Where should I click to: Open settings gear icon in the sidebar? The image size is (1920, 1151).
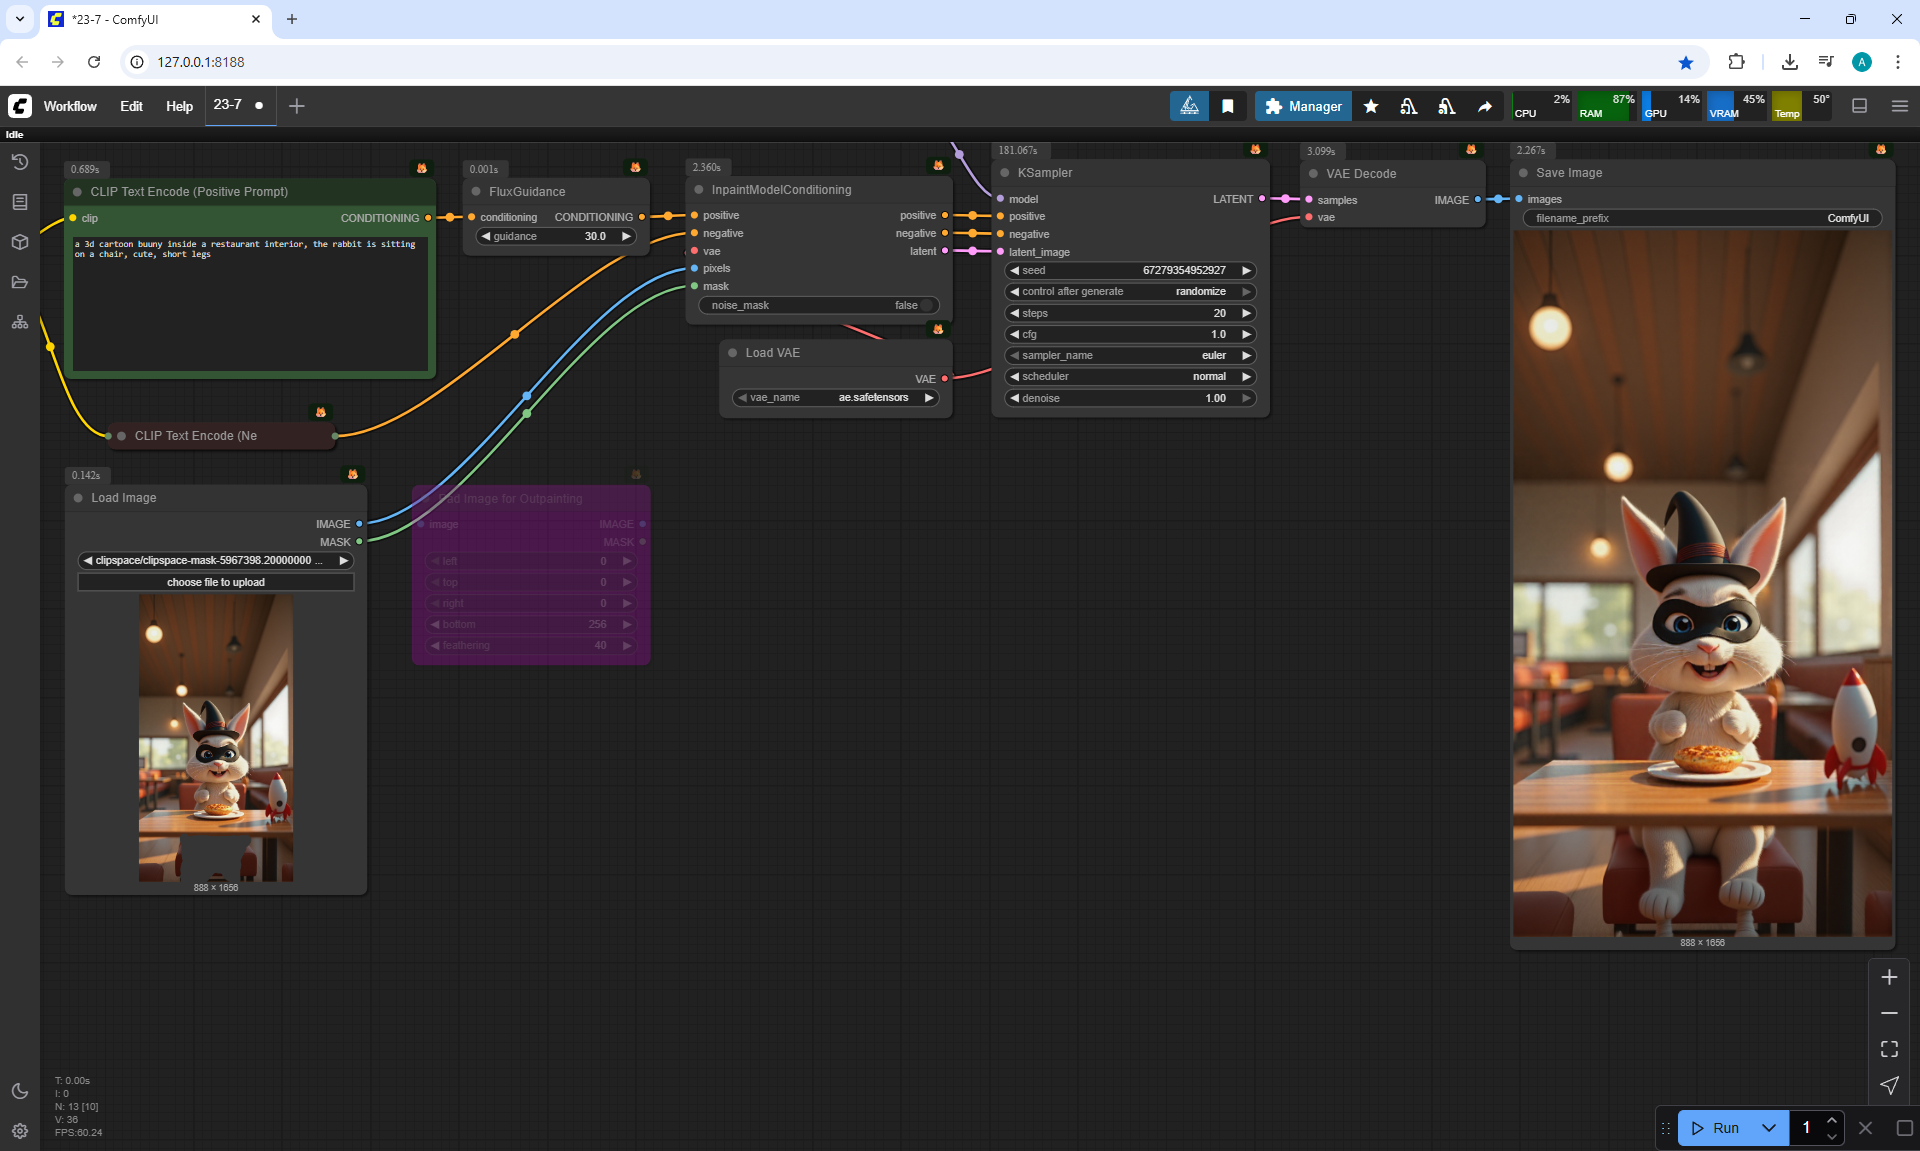pos(19,1131)
